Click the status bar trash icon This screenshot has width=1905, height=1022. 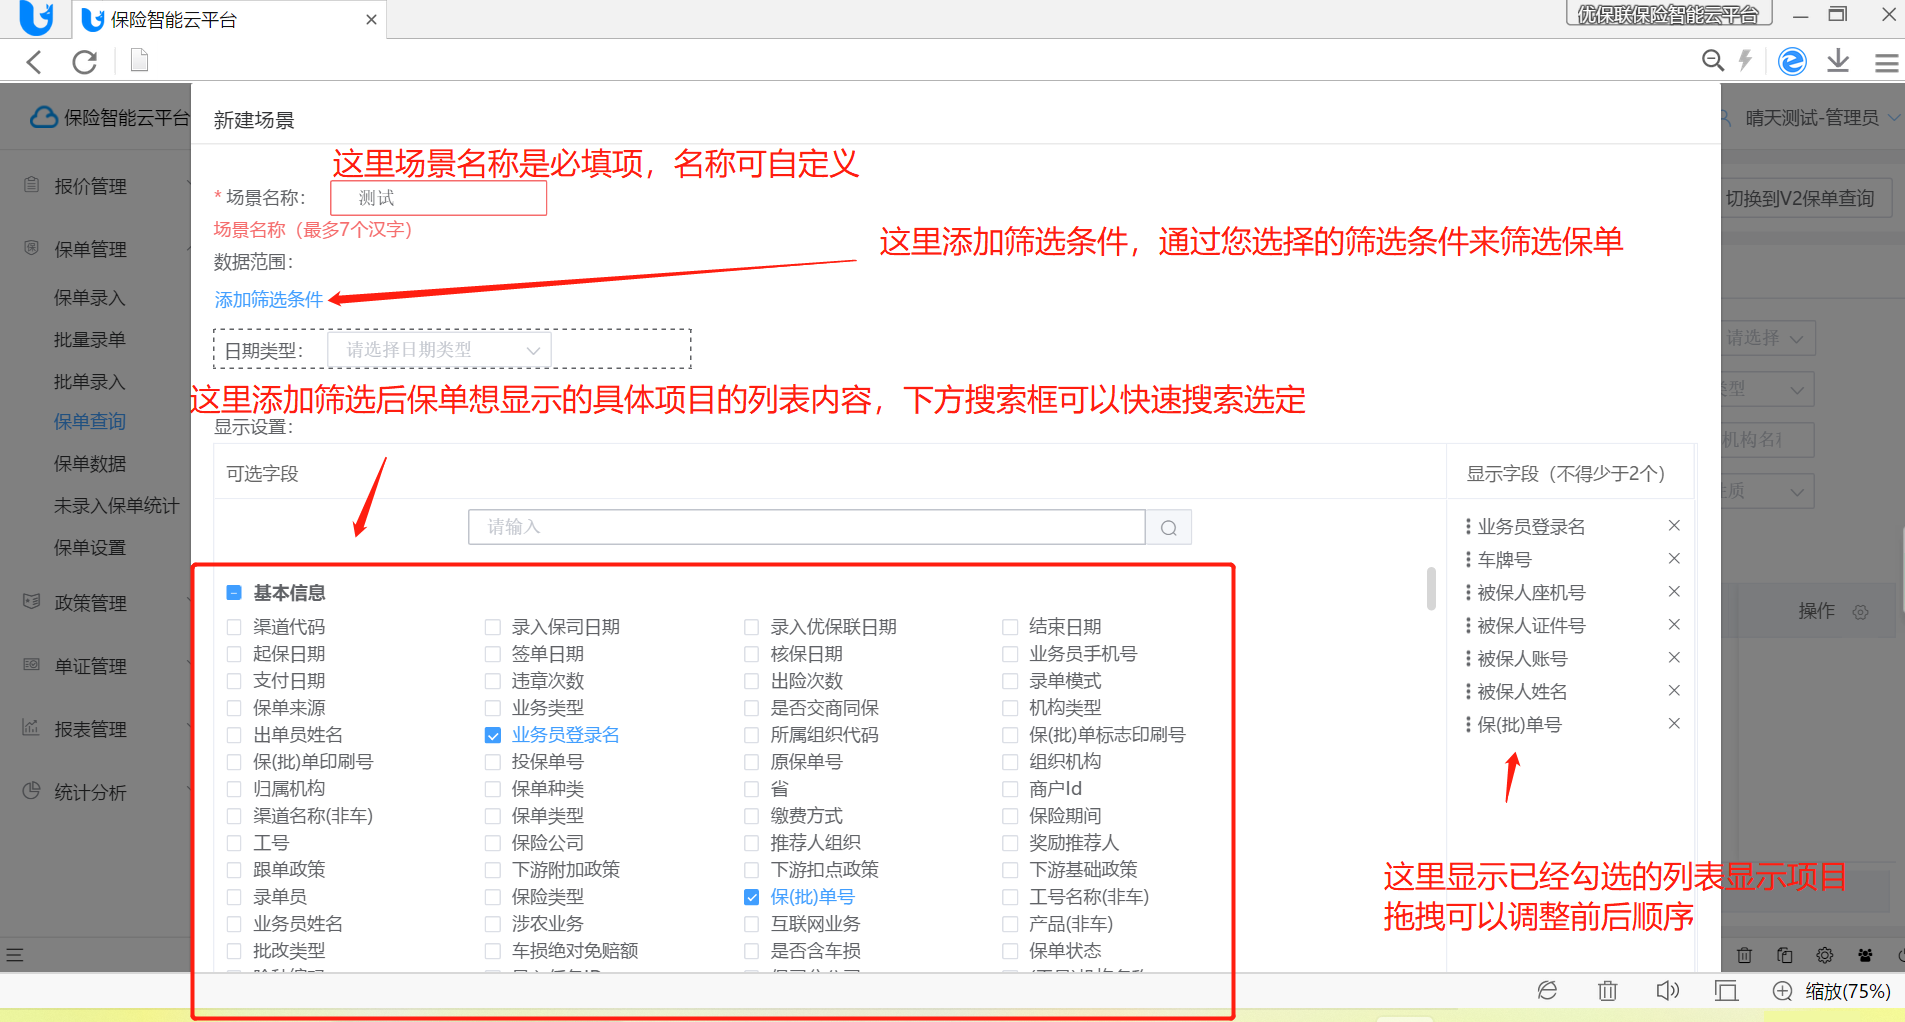pos(1608,991)
